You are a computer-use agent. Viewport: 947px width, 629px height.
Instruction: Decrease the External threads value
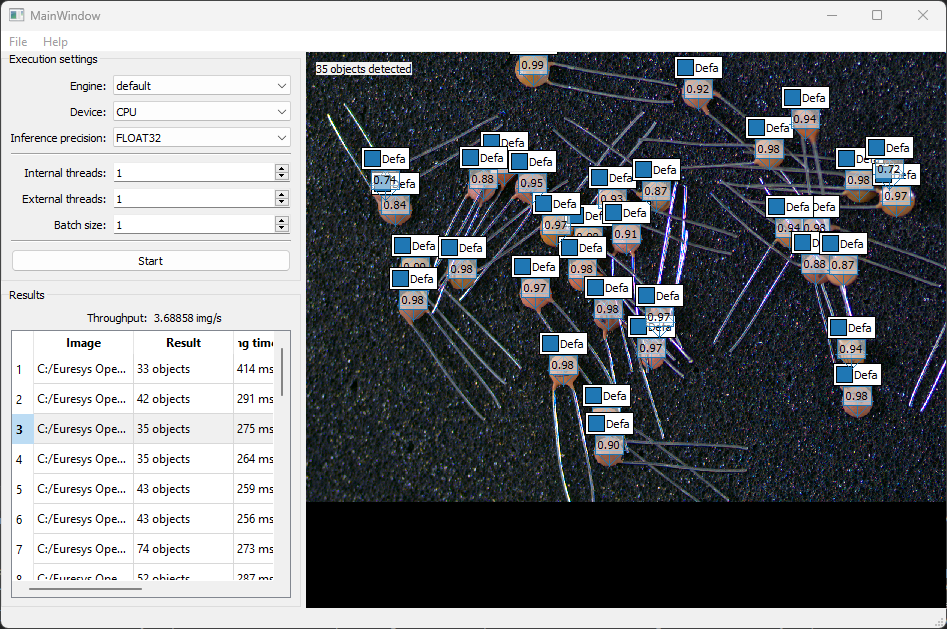click(281, 203)
